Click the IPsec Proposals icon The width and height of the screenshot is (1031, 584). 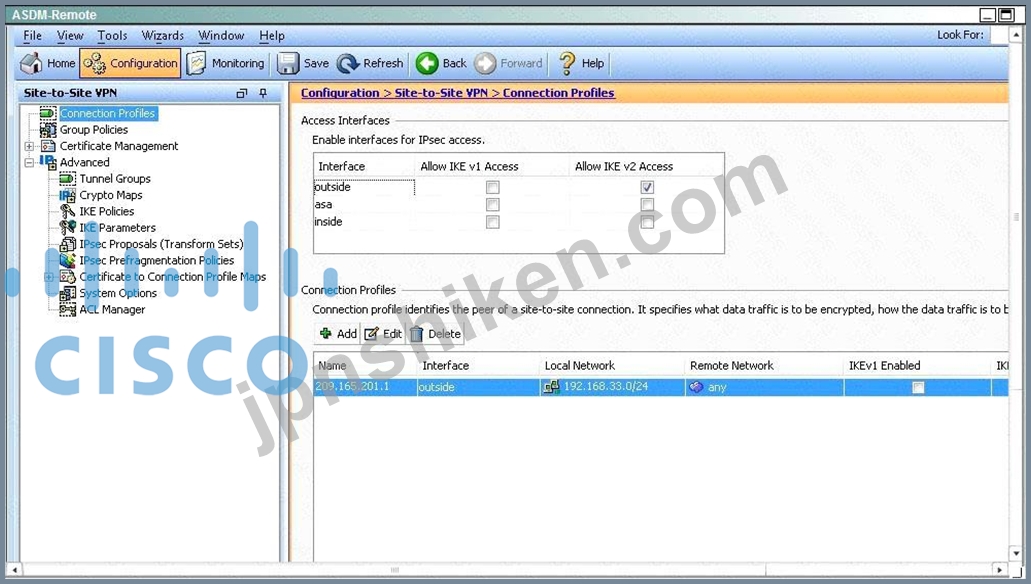[67, 244]
